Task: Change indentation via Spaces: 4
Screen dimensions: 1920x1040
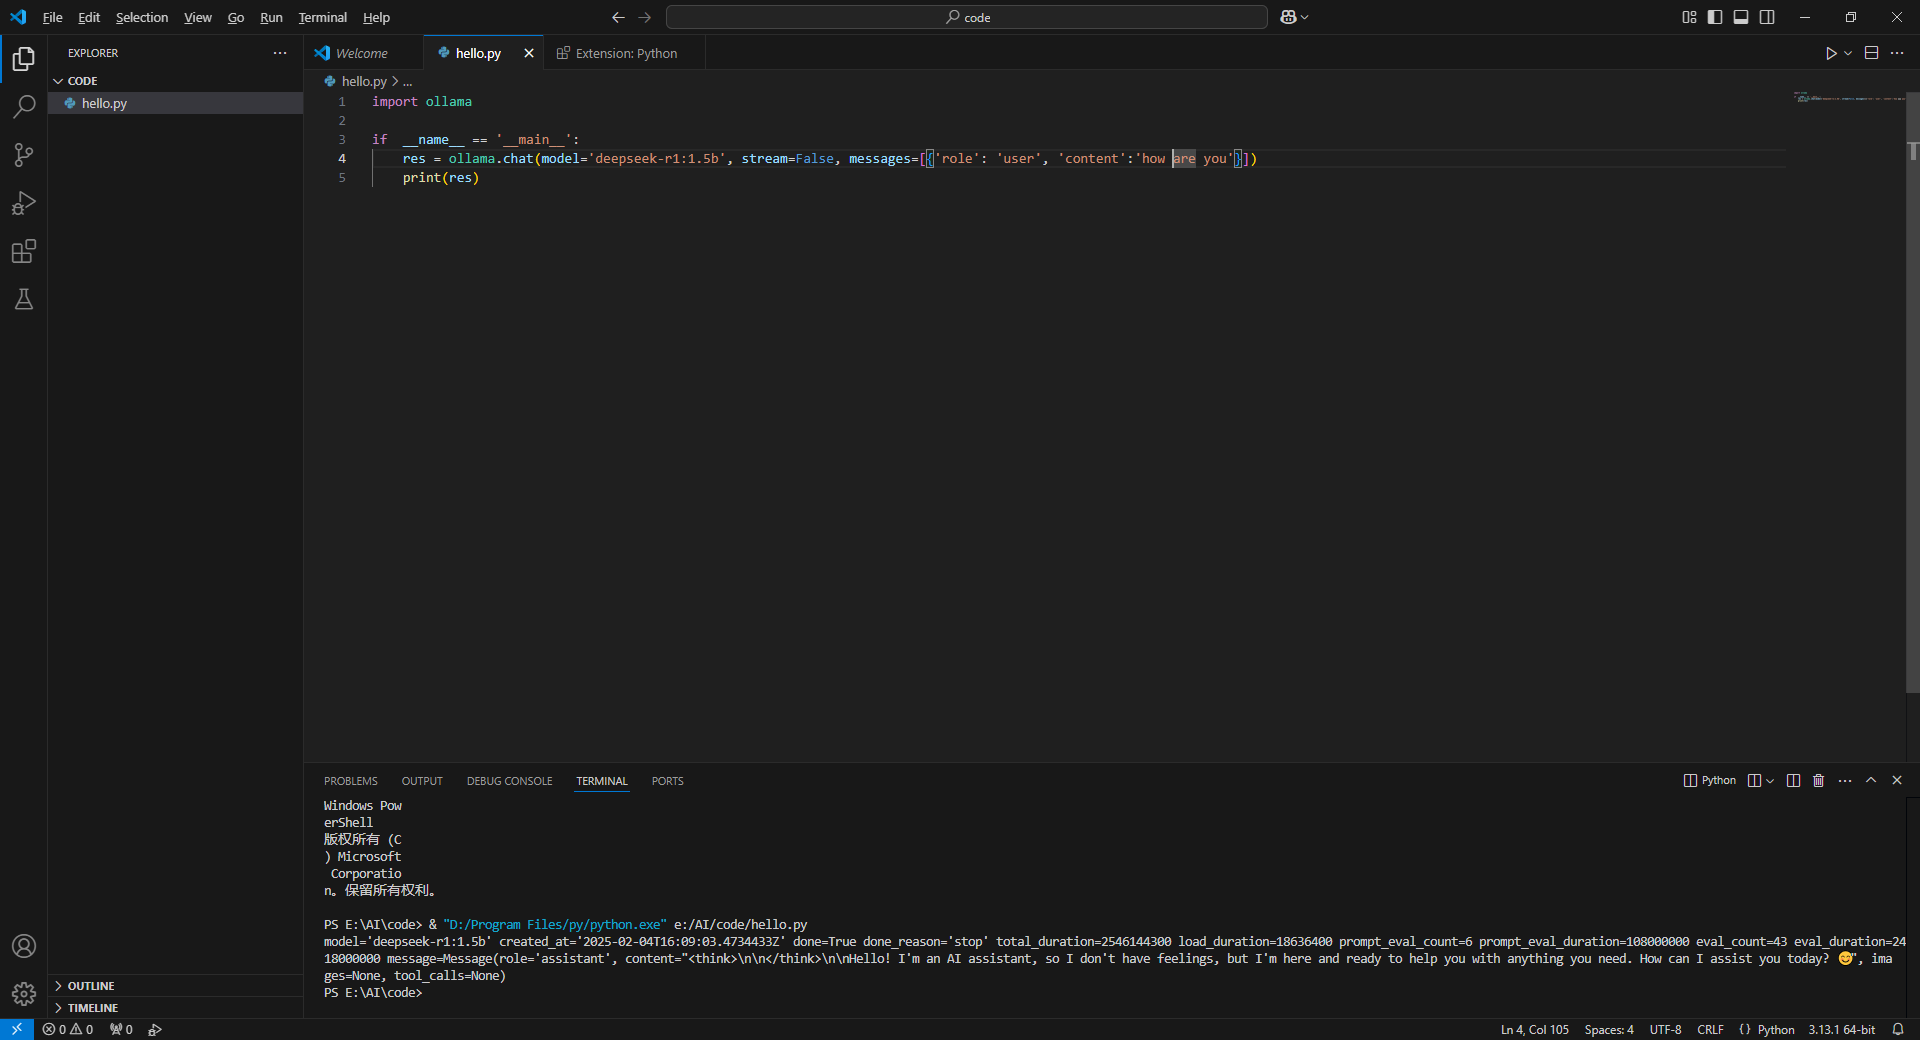Action: click(1609, 1029)
